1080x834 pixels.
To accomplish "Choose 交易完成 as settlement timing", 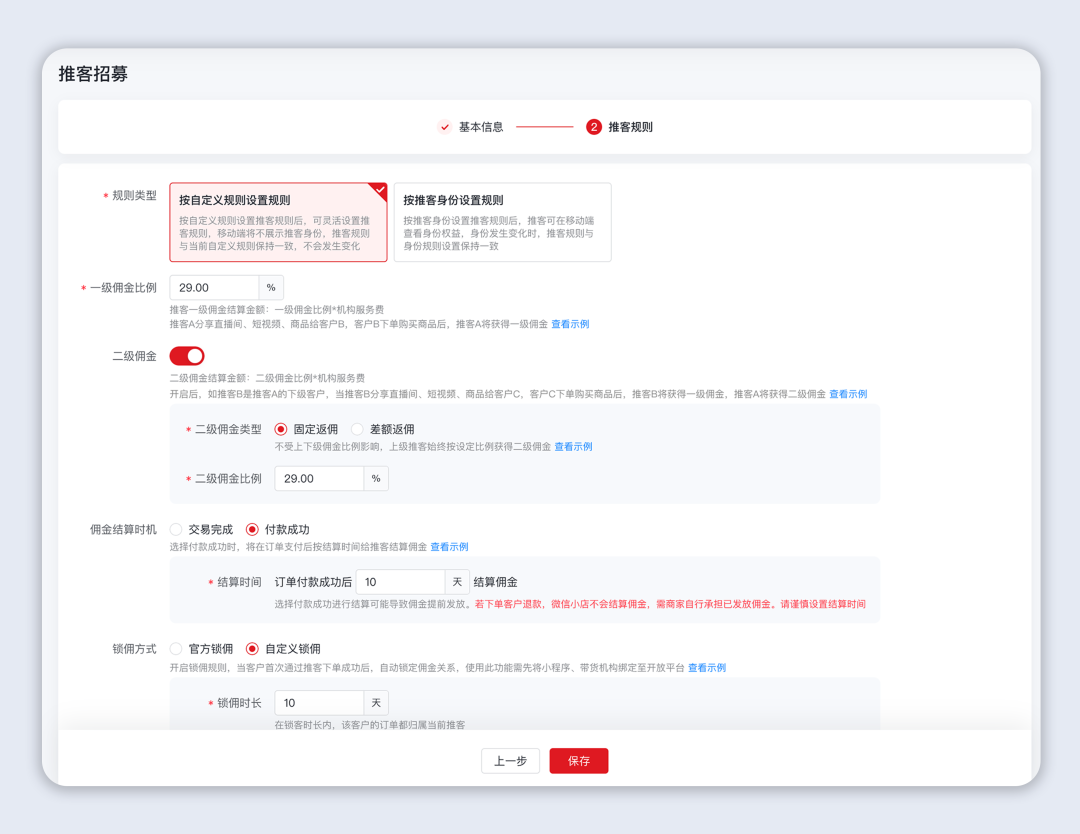I will pos(176,529).
